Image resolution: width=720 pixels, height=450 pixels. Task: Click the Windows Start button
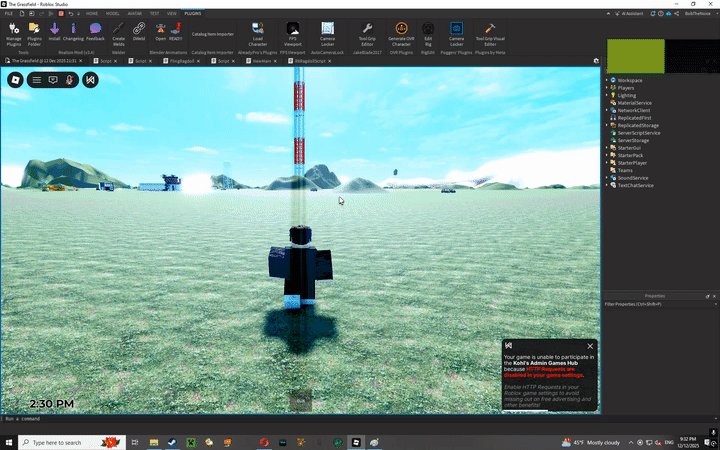9,441
